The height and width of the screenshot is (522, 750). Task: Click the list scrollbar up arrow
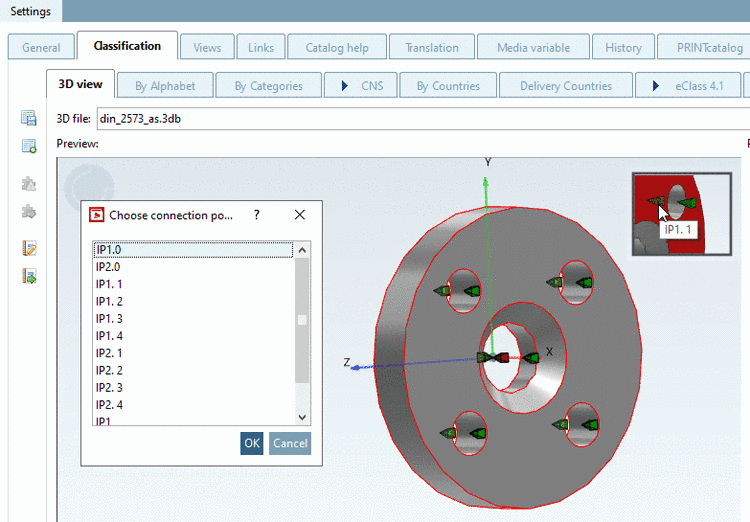[302, 250]
